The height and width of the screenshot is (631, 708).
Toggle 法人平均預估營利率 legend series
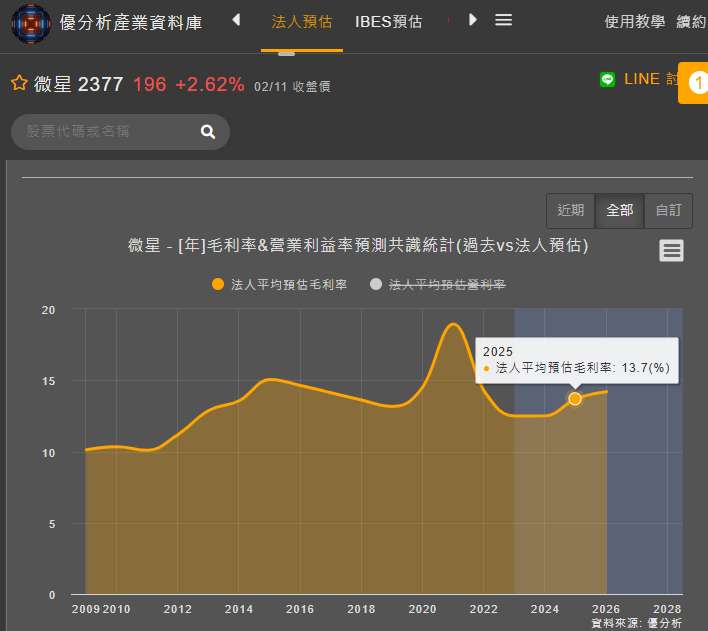point(437,285)
